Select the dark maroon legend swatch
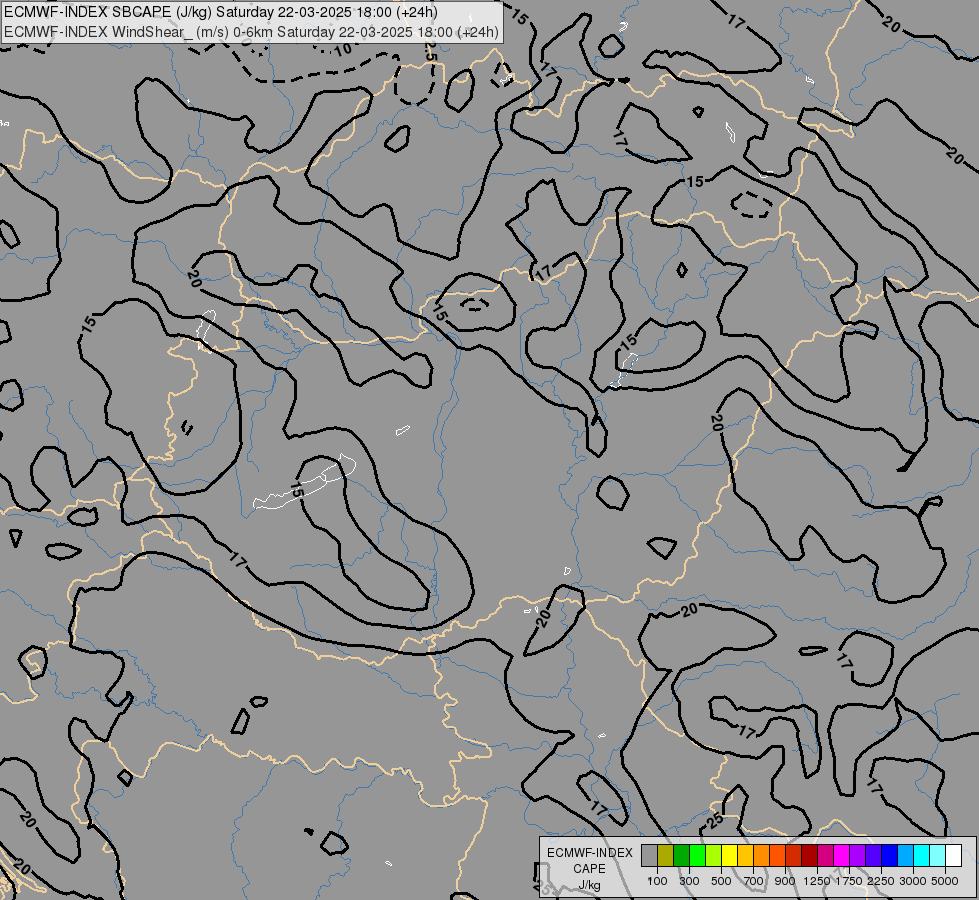Screen dimensions: 979x900 [810, 856]
